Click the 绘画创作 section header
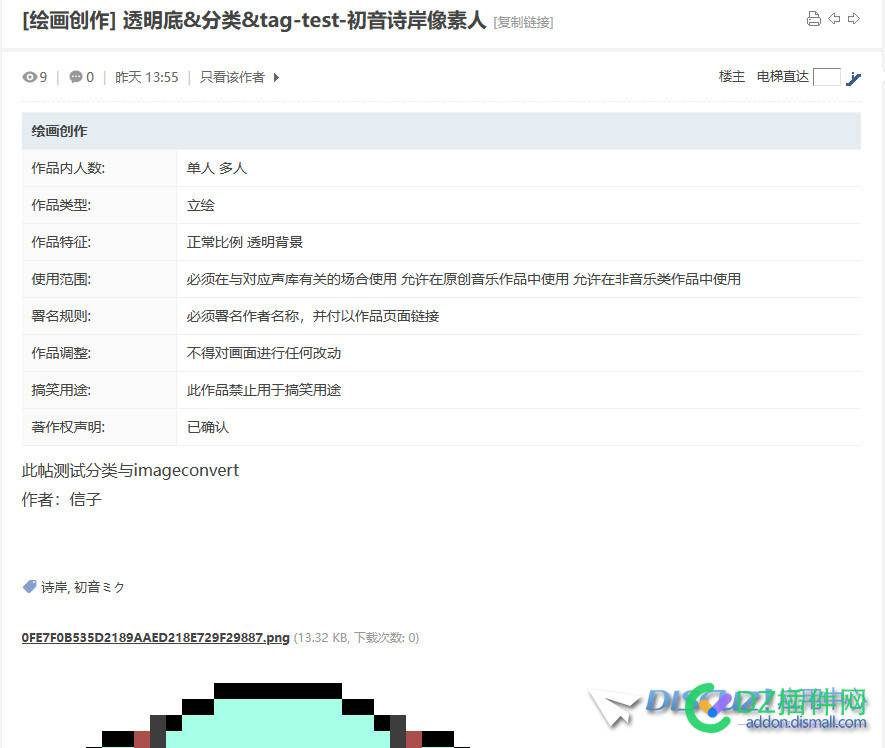Image resolution: width=885 pixels, height=748 pixels. tap(58, 131)
